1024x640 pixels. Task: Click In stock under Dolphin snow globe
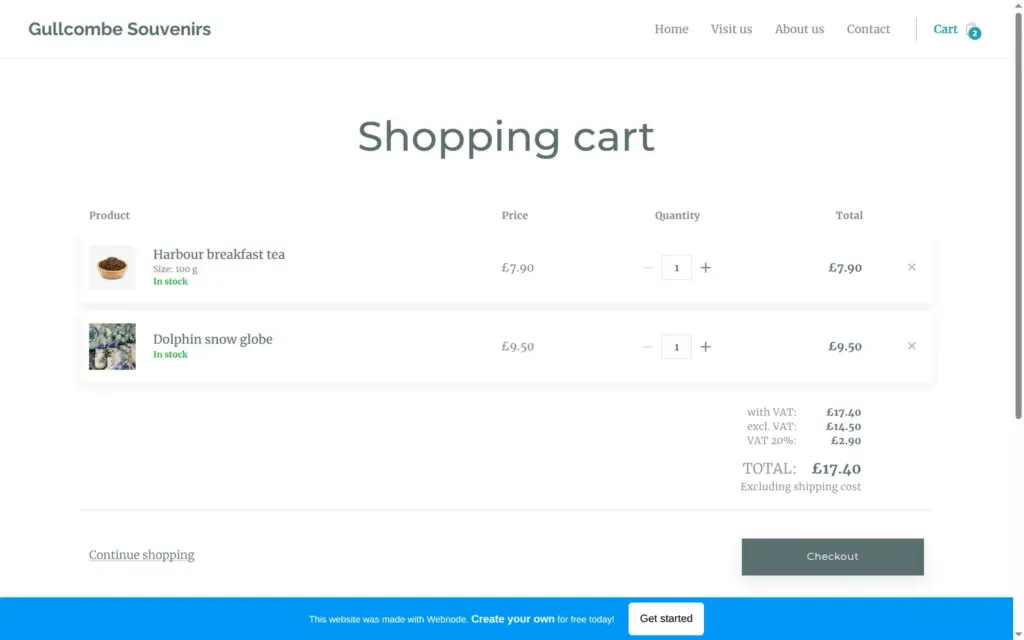pyautogui.click(x=170, y=355)
